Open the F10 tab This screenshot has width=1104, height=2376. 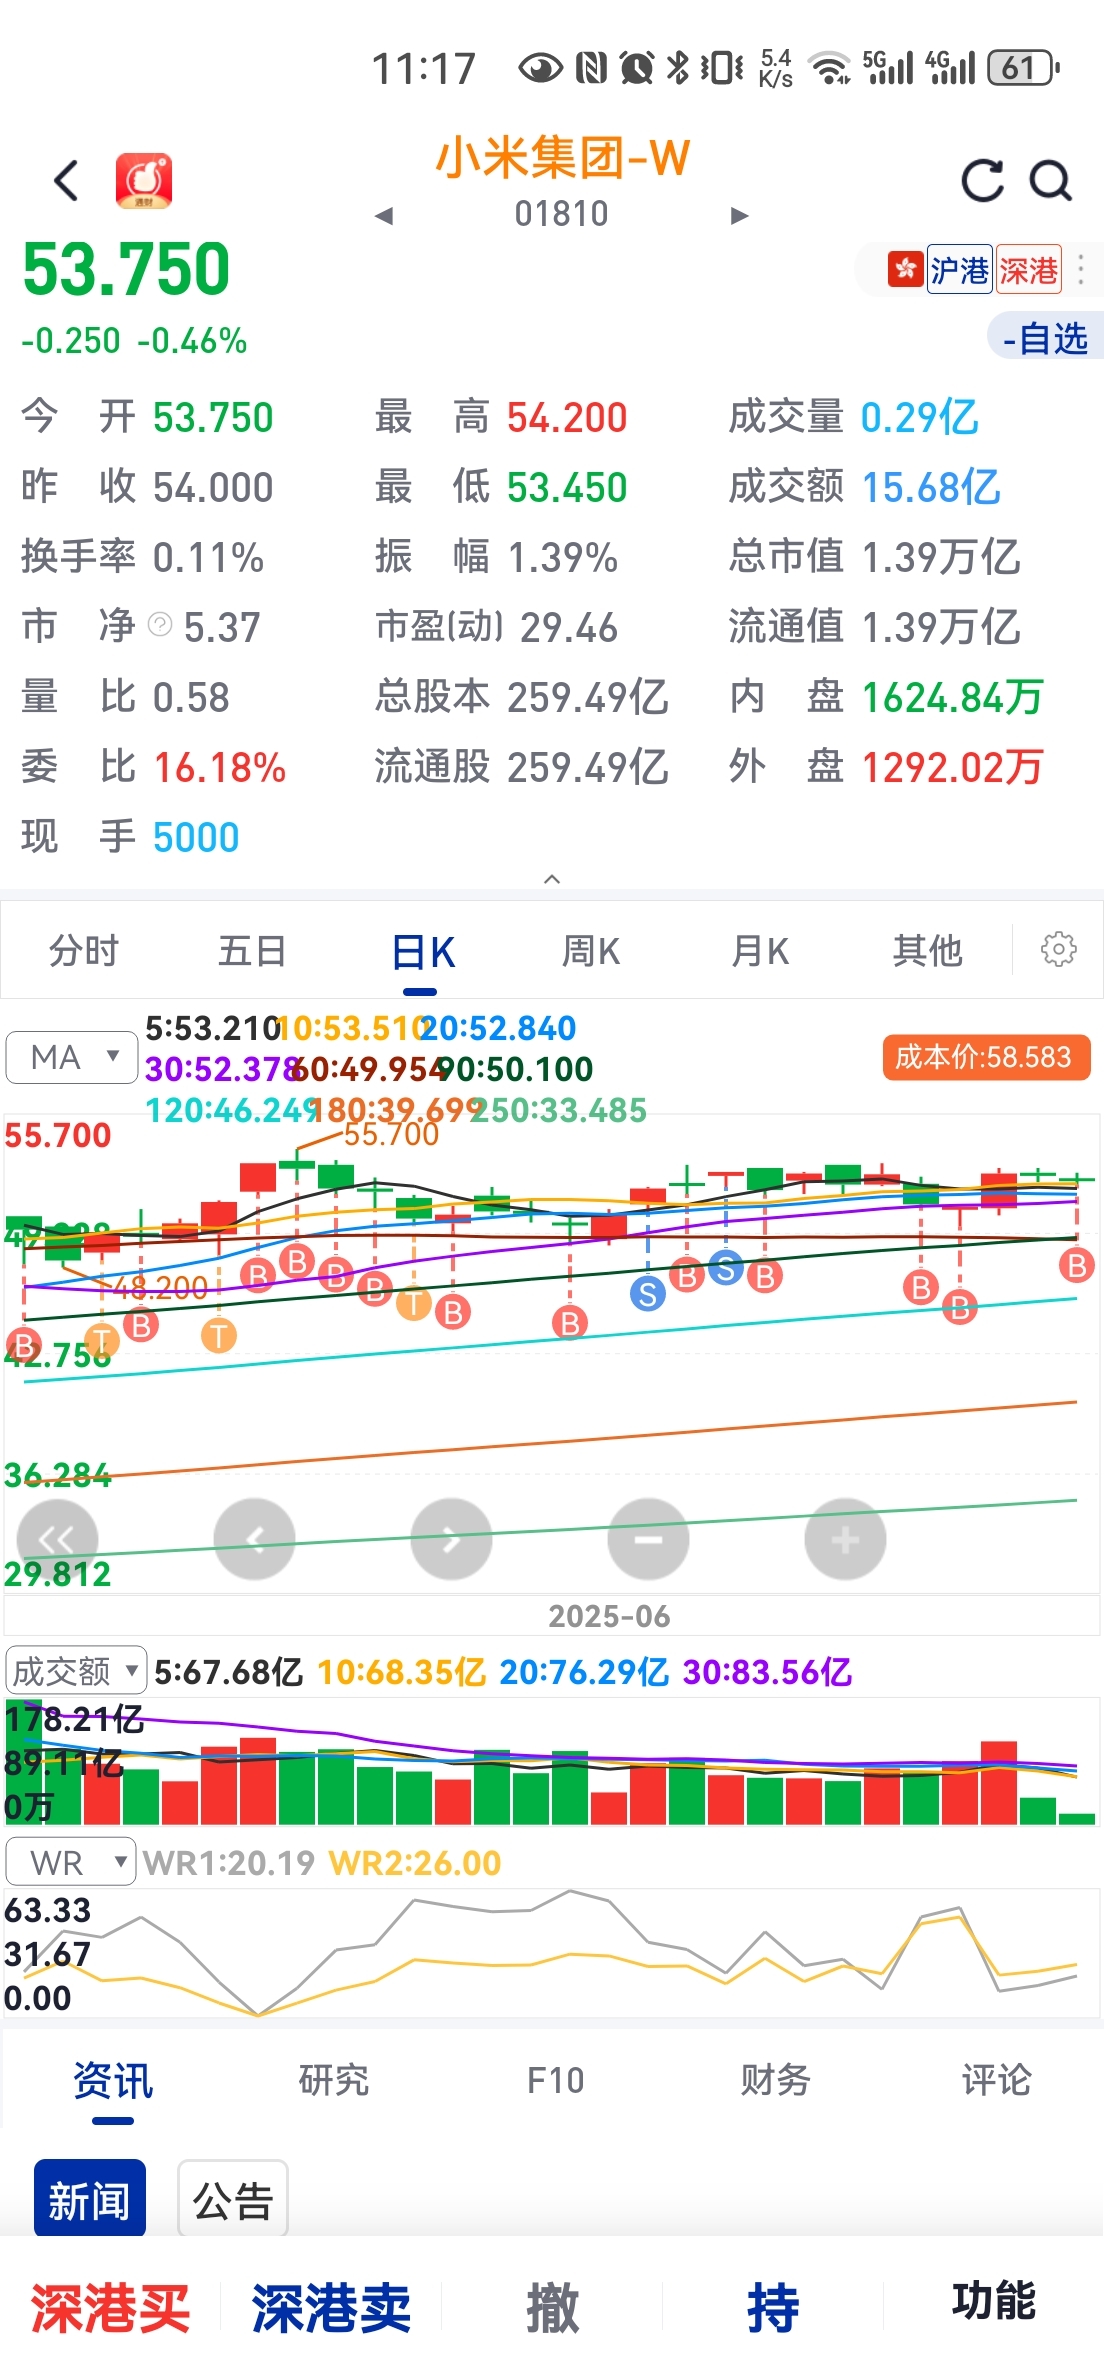[x=555, y=2080]
